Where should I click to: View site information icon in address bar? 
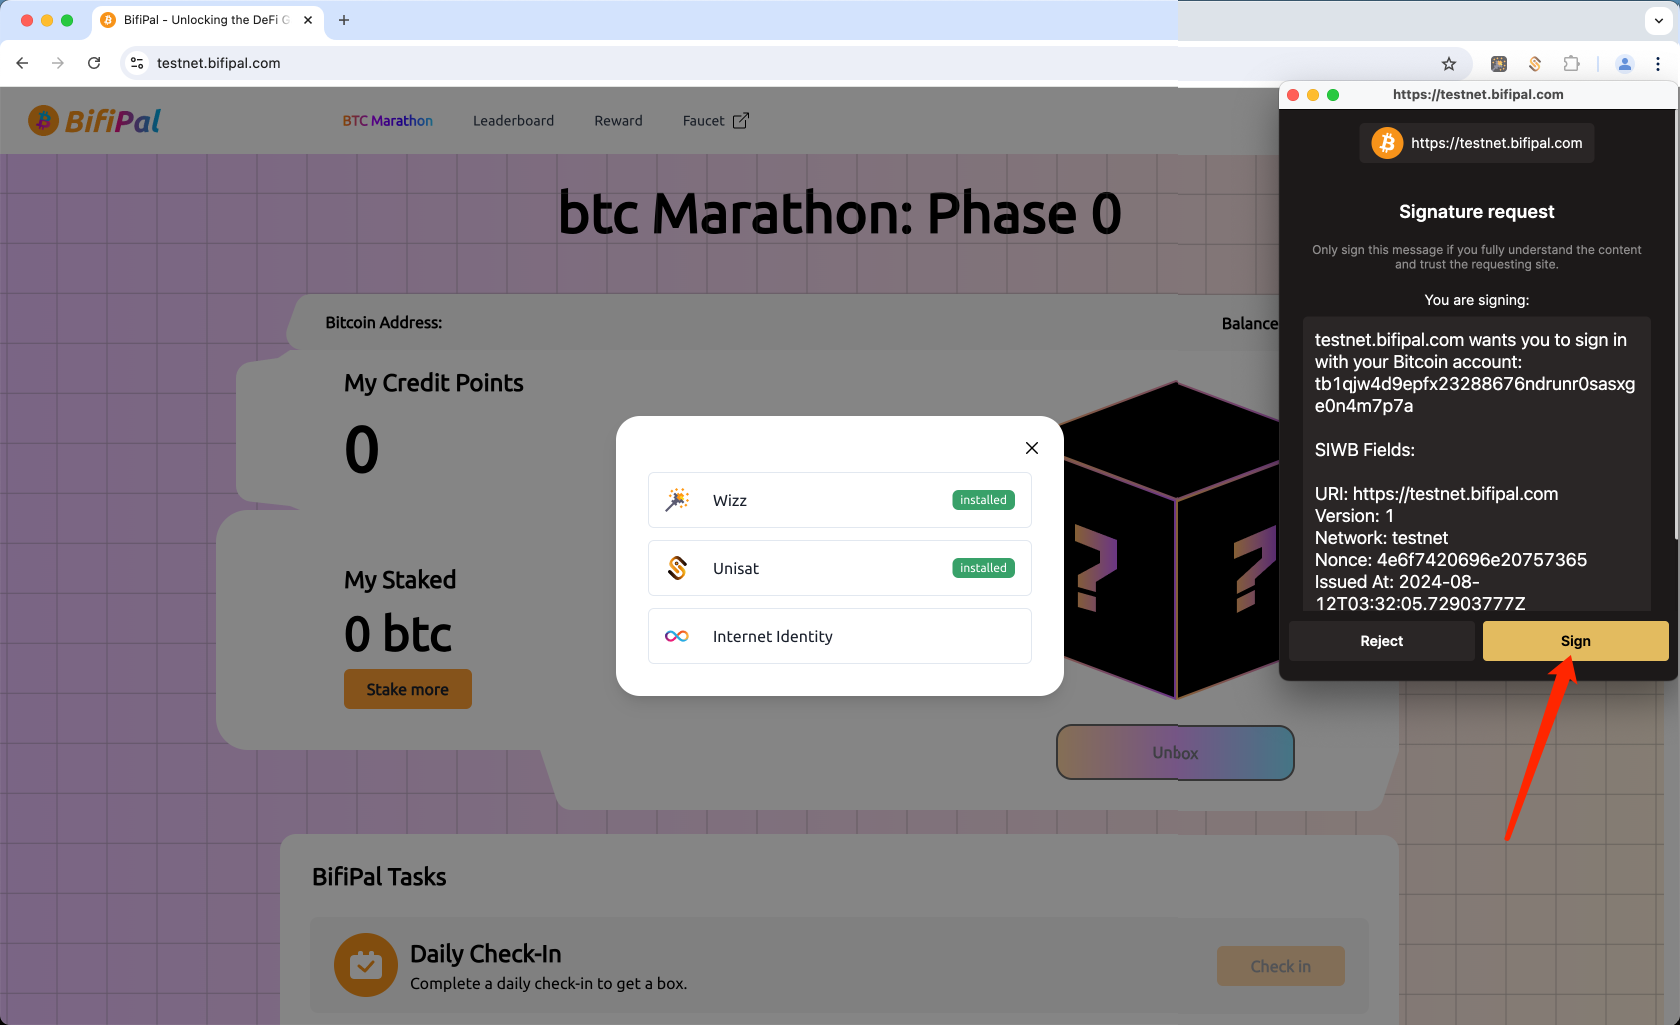pyautogui.click(x=138, y=63)
